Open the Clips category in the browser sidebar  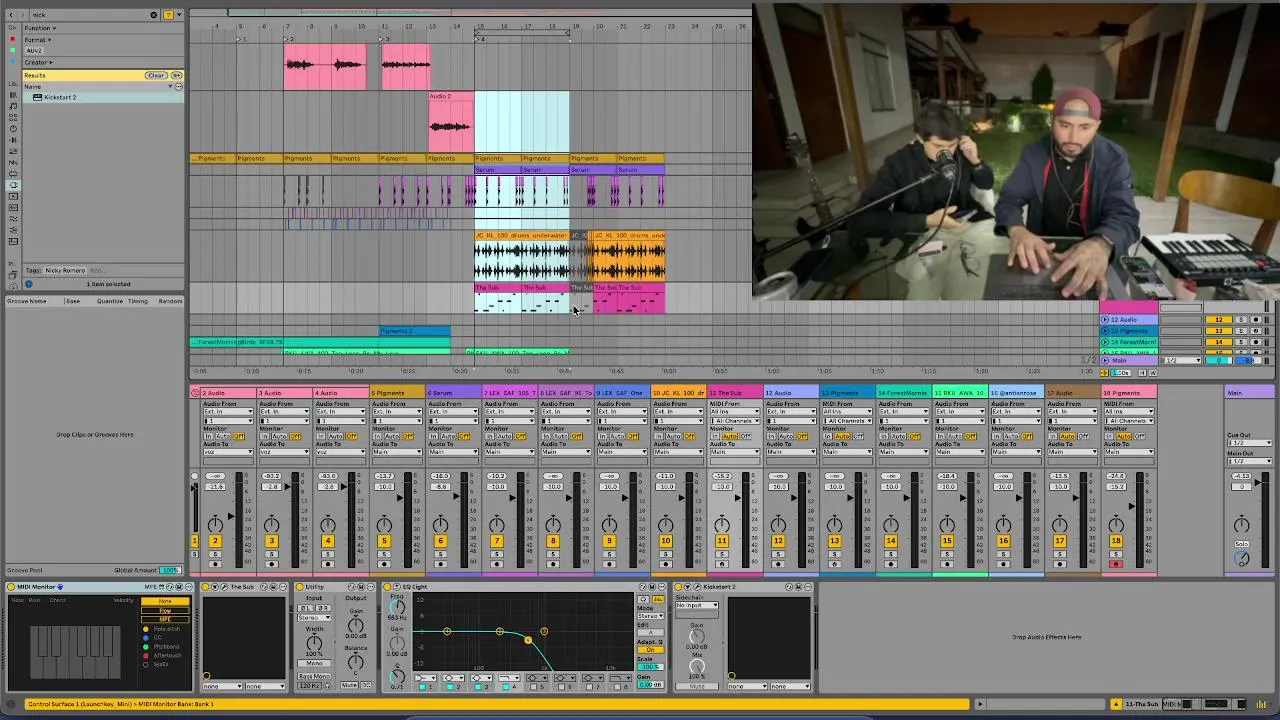pyautogui.click(x=13, y=196)
